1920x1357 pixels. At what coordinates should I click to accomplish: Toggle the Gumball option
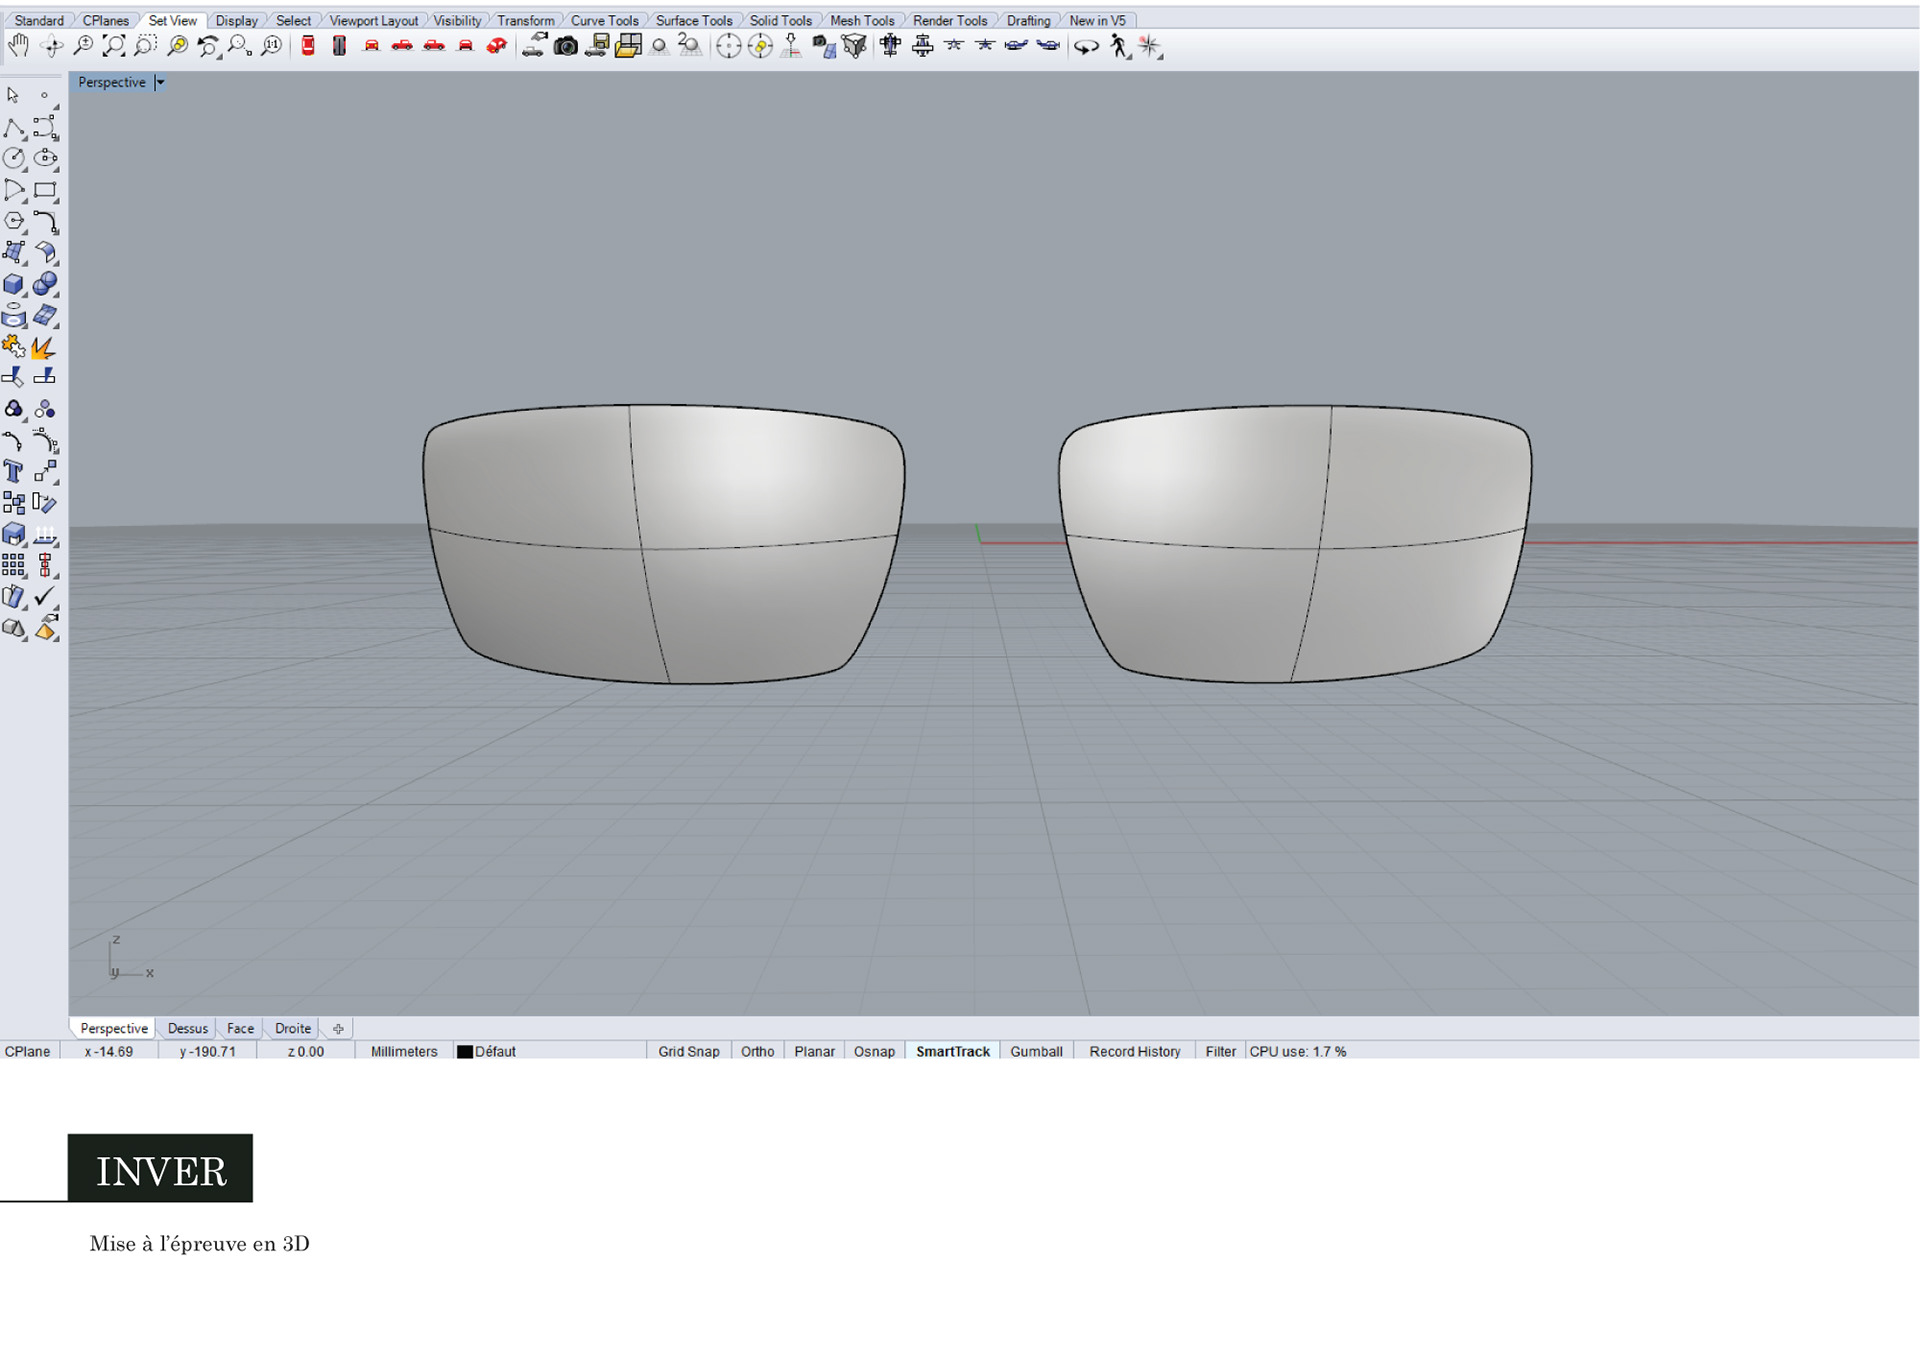point(1036,1051)
